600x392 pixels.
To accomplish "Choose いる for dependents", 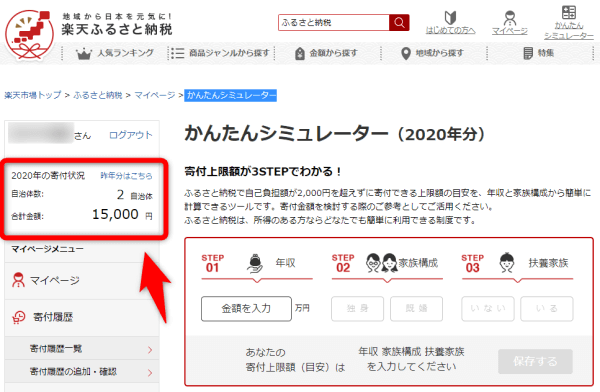I will [546, 309].
